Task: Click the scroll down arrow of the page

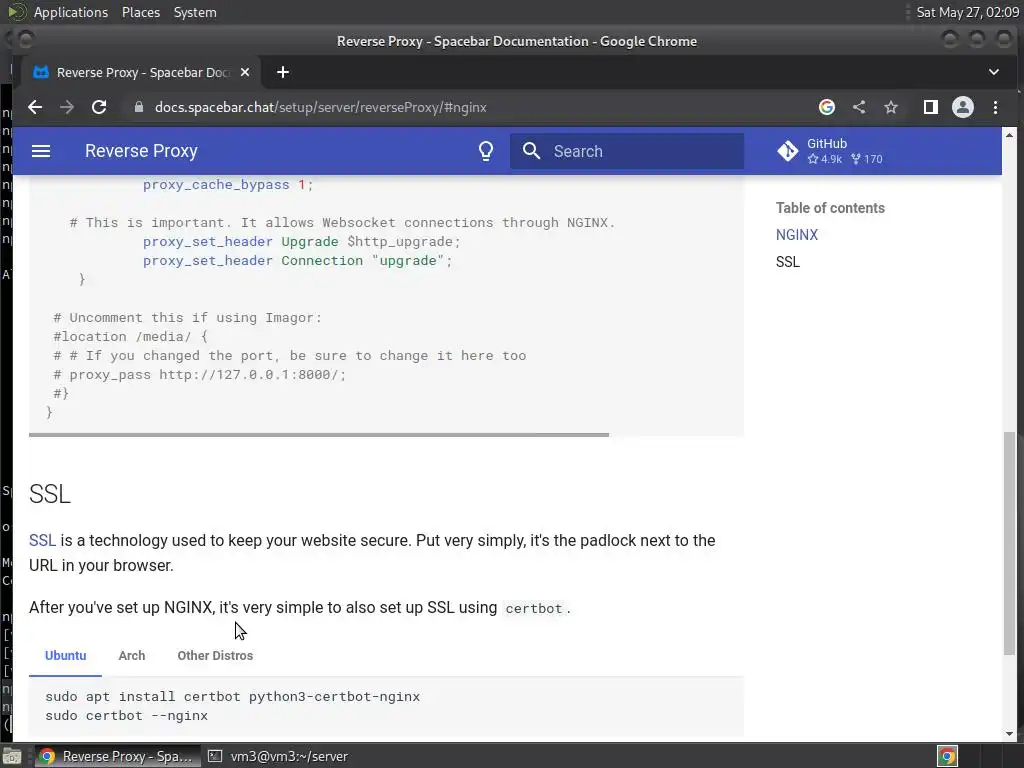Action: pos(1010,733)
